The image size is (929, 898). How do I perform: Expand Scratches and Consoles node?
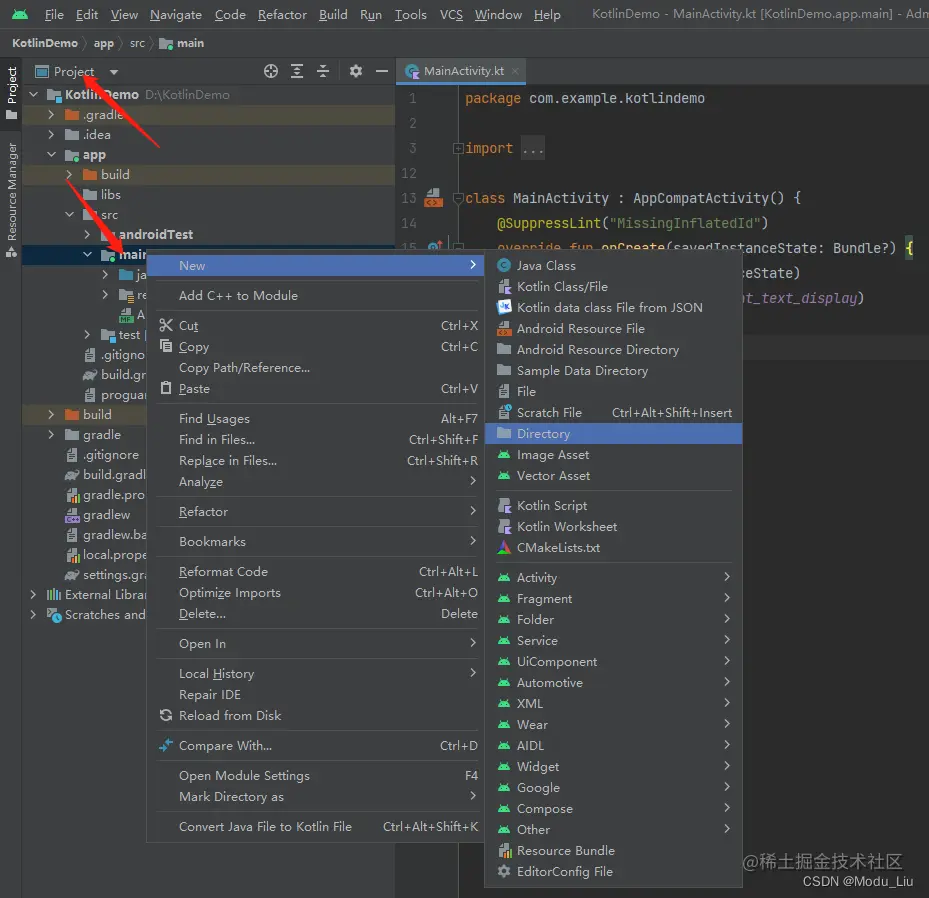(x=33, y=615)
